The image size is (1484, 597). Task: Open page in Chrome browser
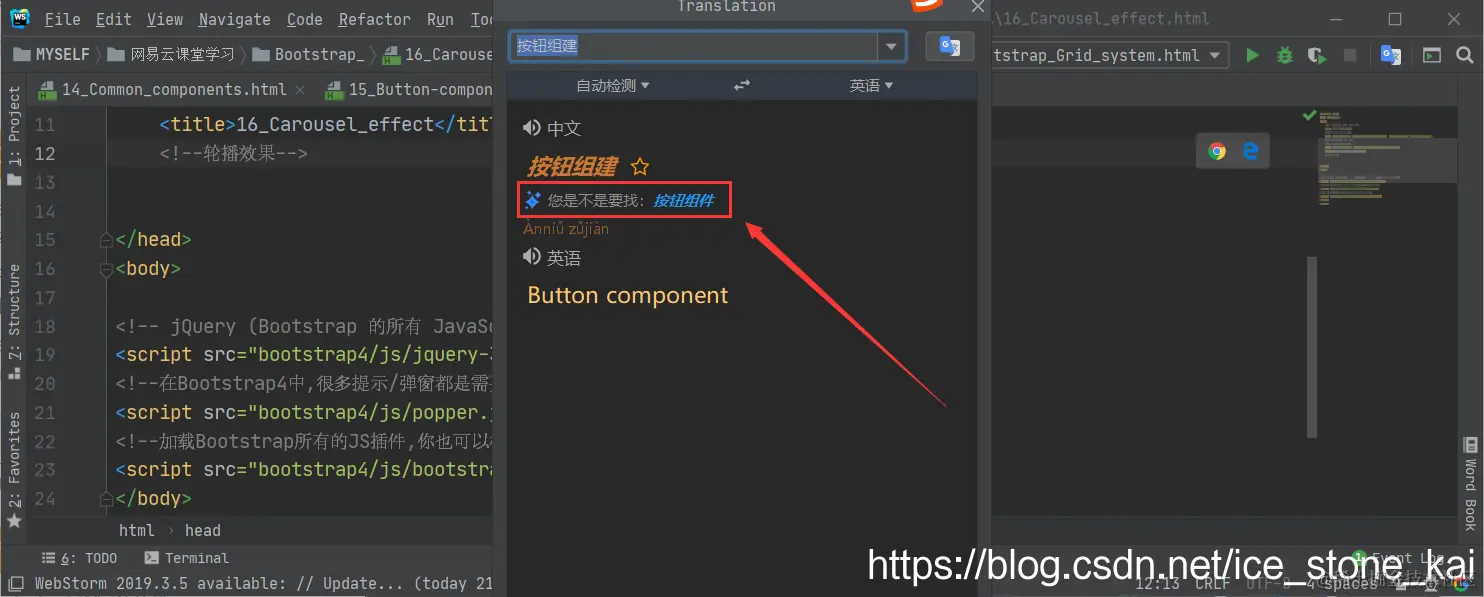[1217, 152]
